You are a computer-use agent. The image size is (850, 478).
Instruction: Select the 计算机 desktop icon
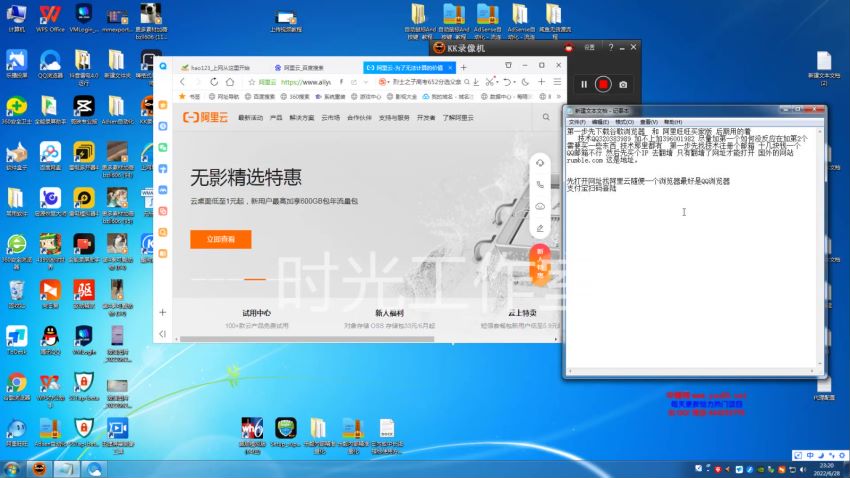pyautogui.click(x=16, y=18)
